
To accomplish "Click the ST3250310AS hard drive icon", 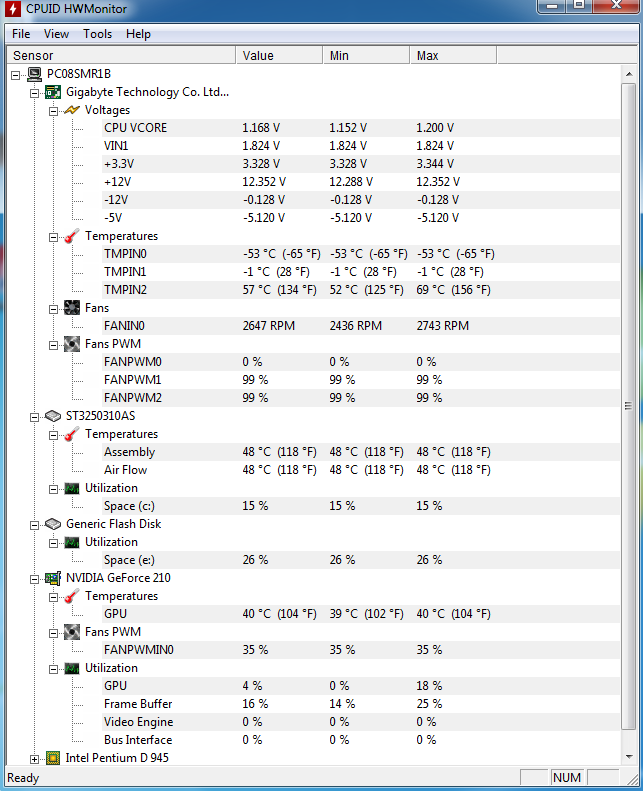I will 53,416.
